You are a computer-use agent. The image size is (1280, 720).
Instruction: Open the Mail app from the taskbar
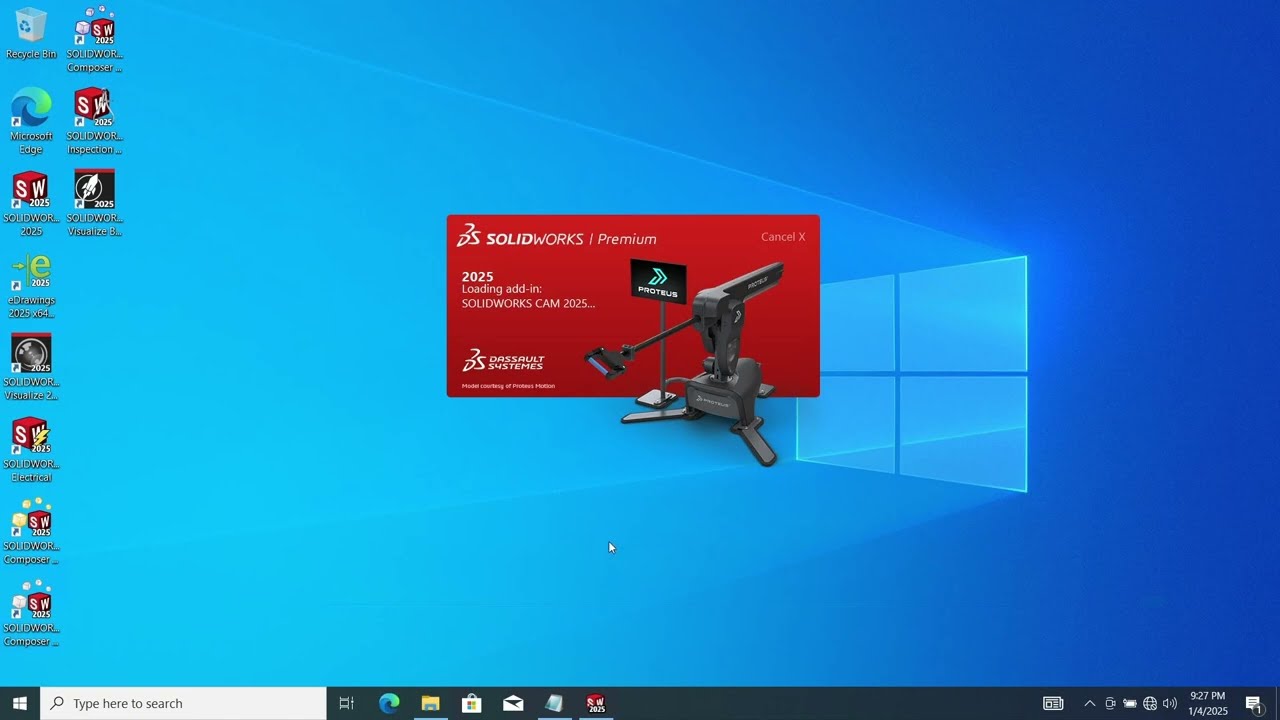[513, 703]
